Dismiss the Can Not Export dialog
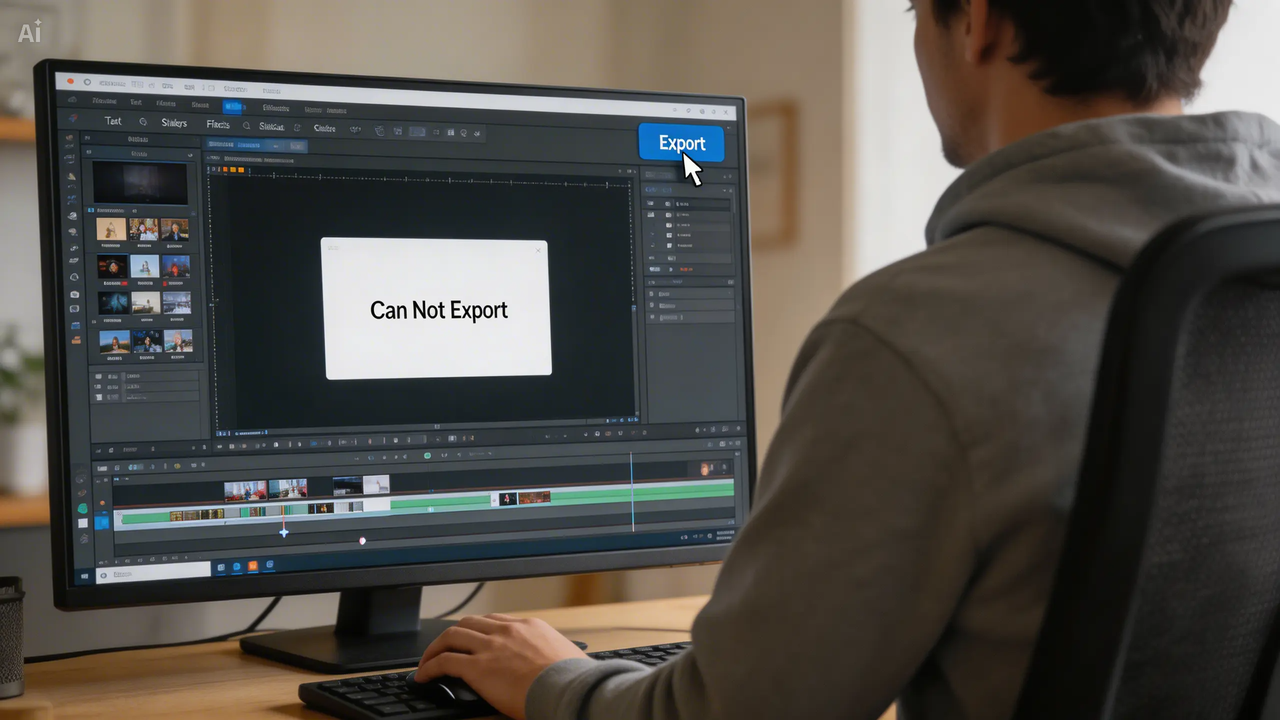Image resolution: width=1280 pixels, height=720 pixels. [540, 250]
